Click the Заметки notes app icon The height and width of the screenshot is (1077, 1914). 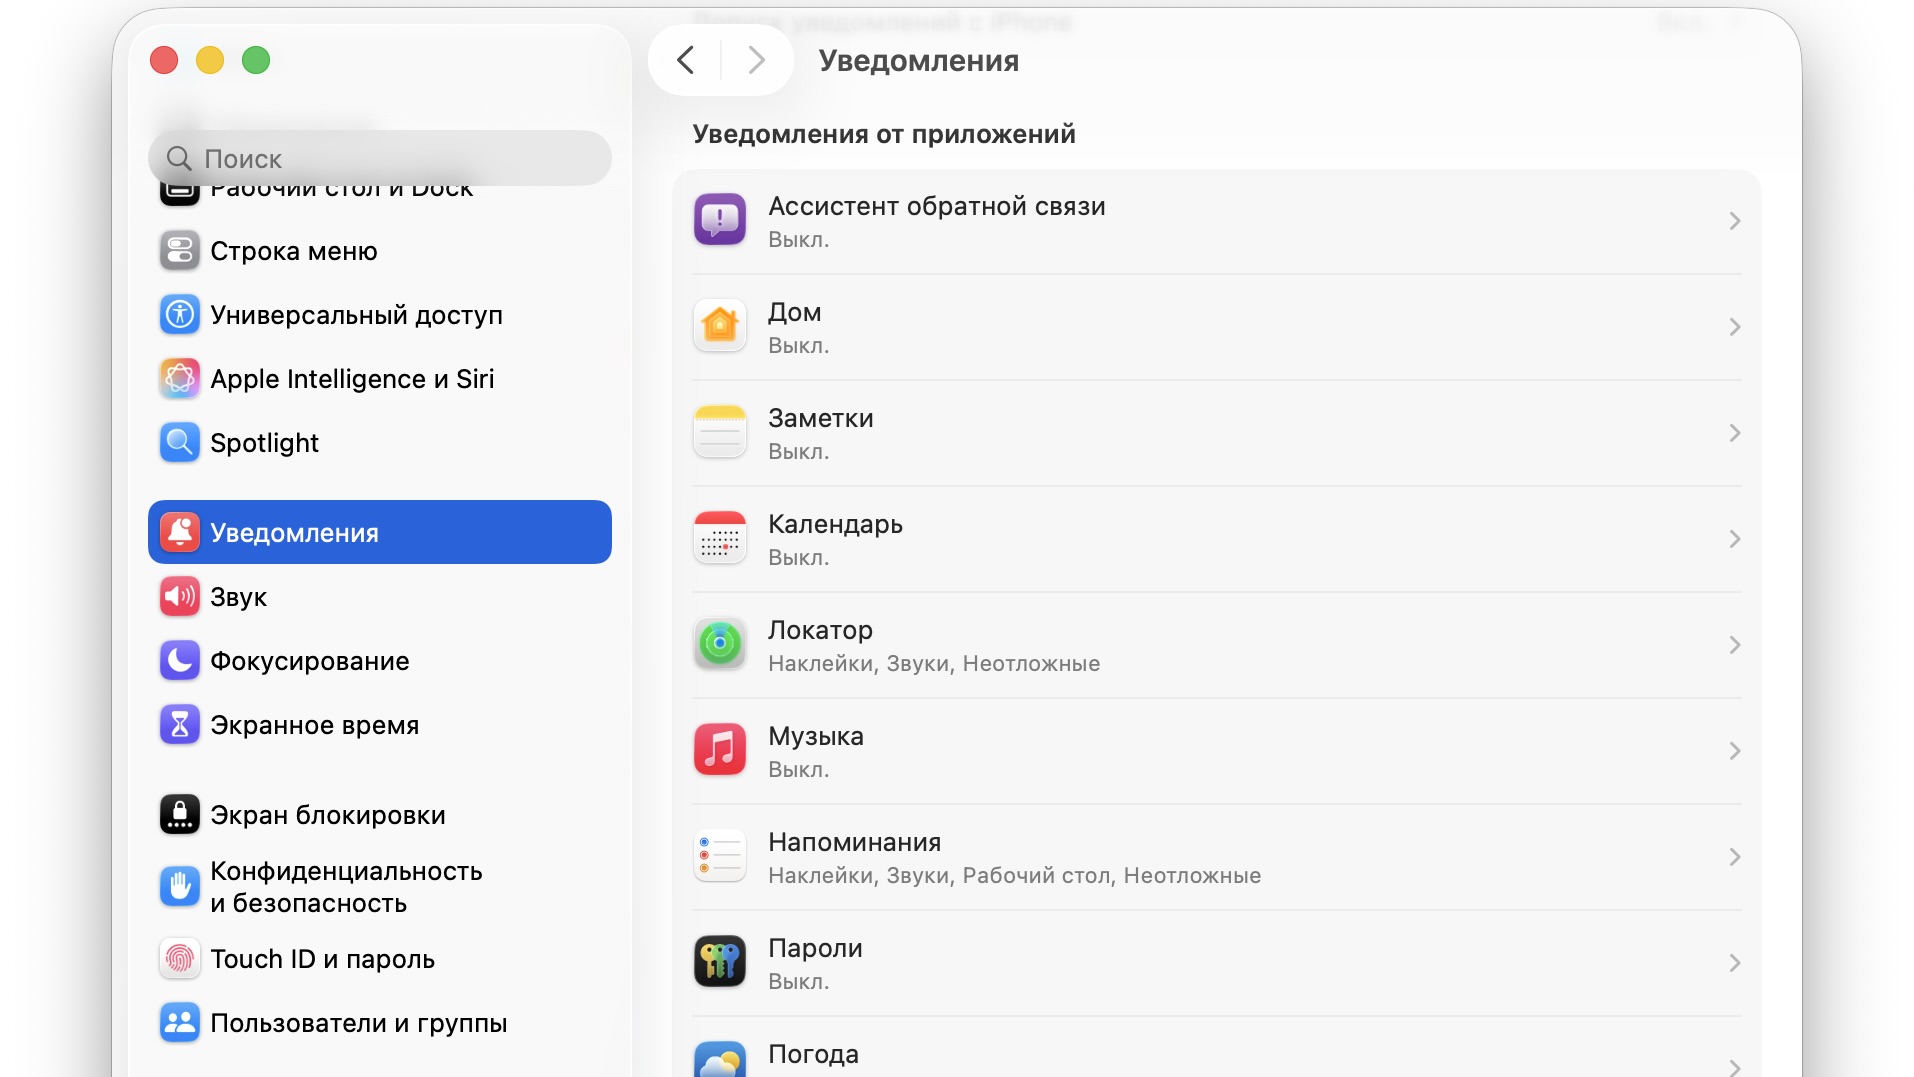[720, 432]
